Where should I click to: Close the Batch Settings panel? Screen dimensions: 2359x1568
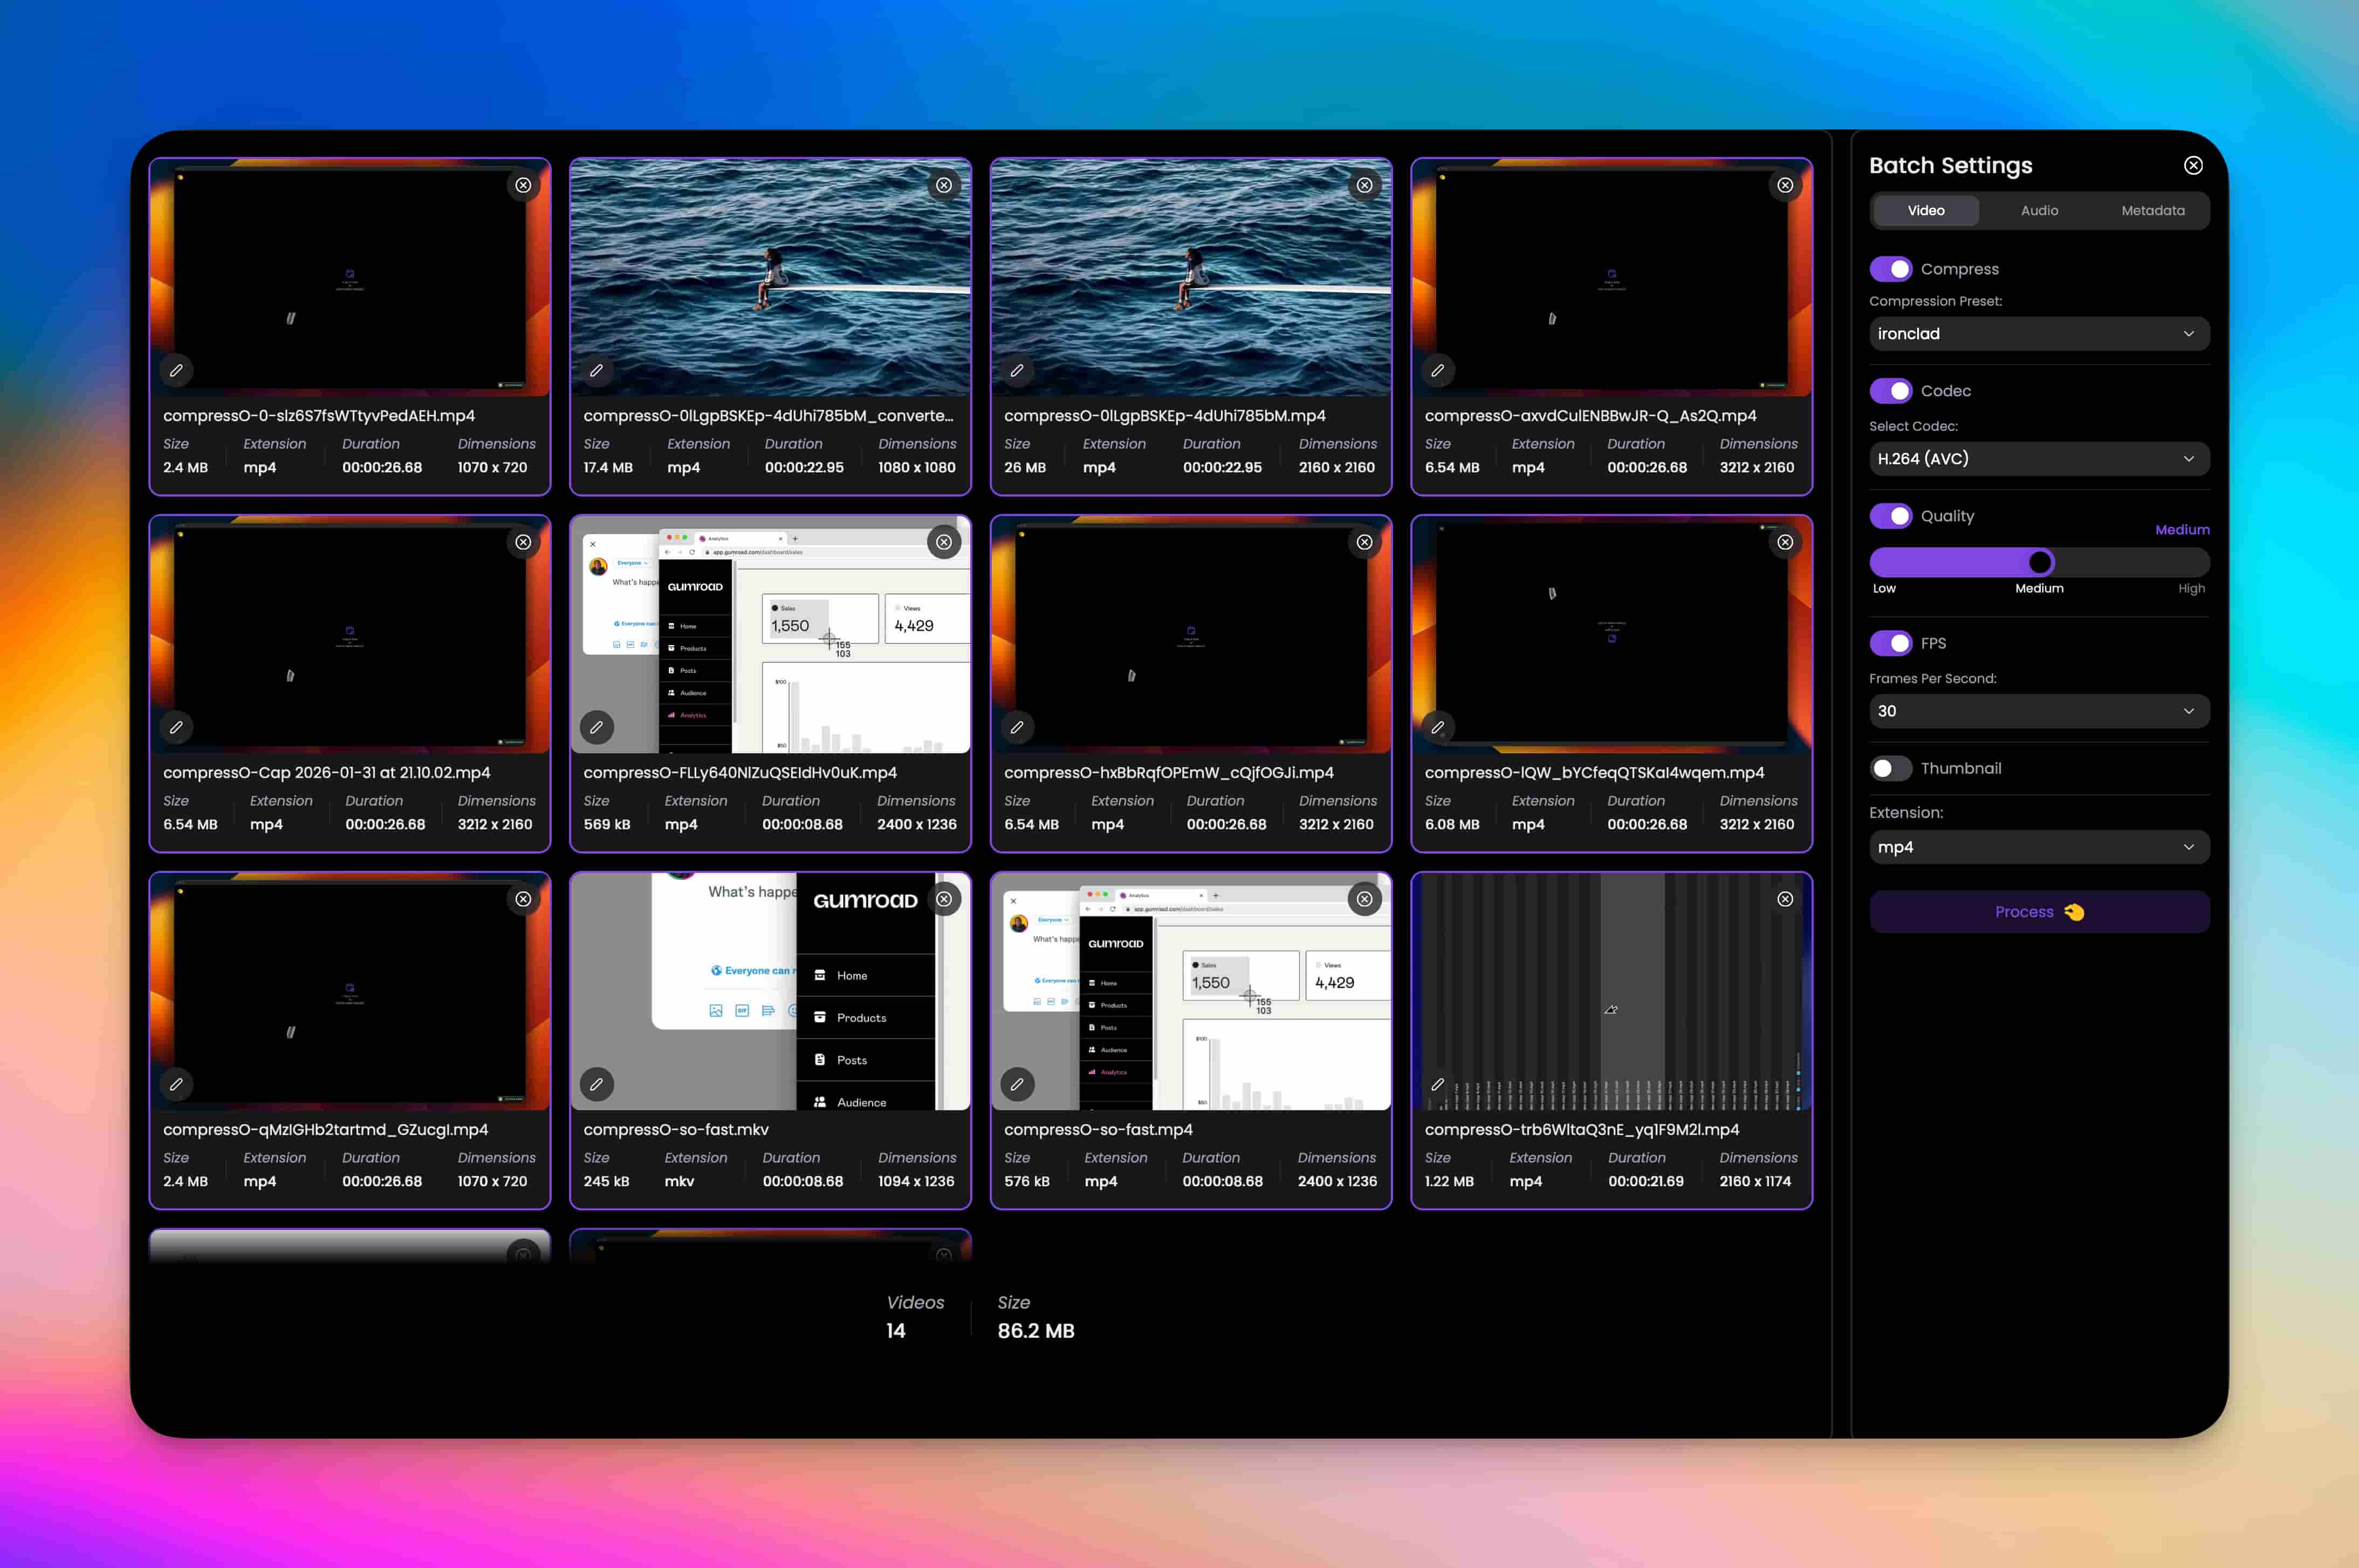pyautogui.click(x=2193, y=165)
